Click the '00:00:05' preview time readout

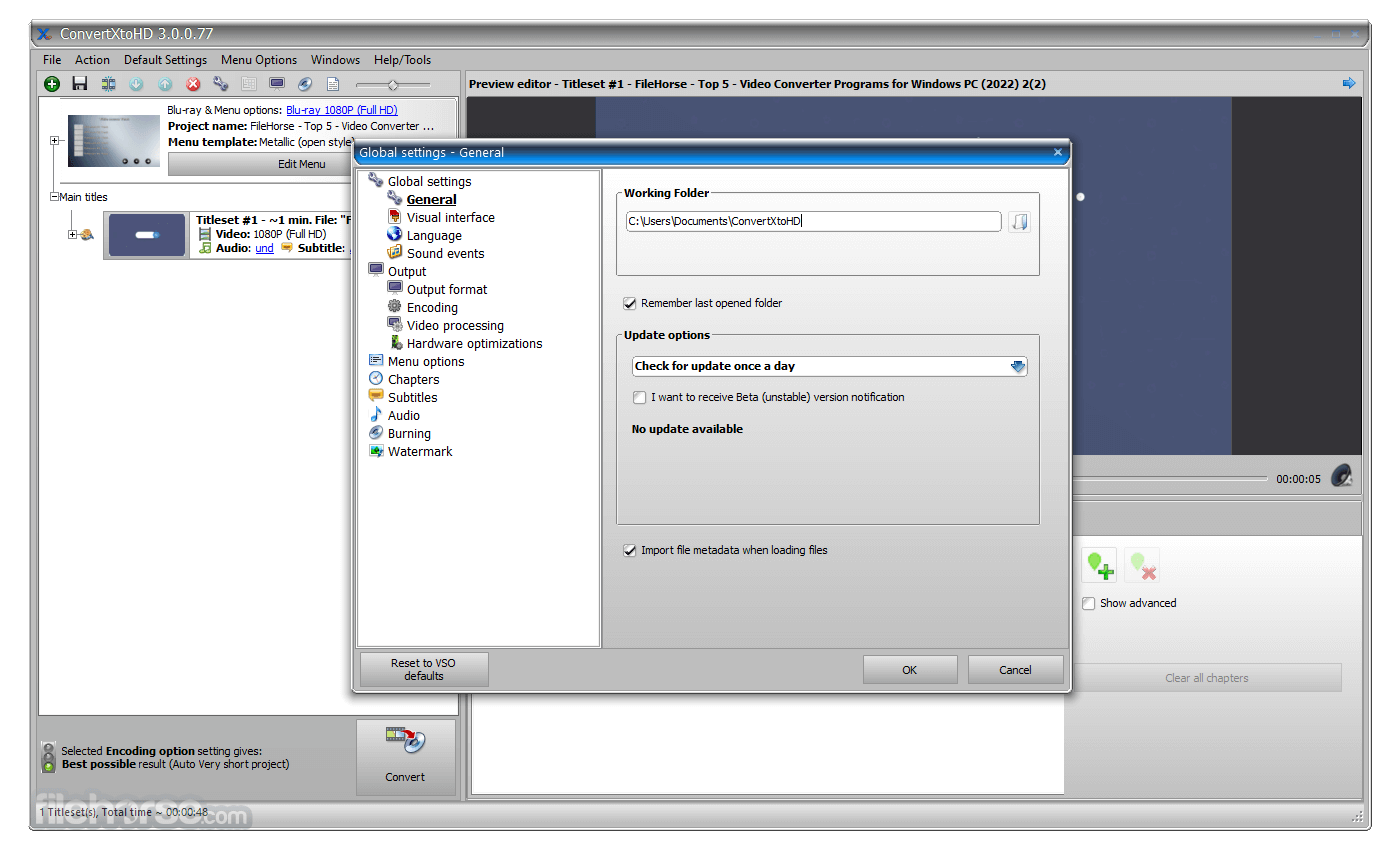coord(1298,479)
